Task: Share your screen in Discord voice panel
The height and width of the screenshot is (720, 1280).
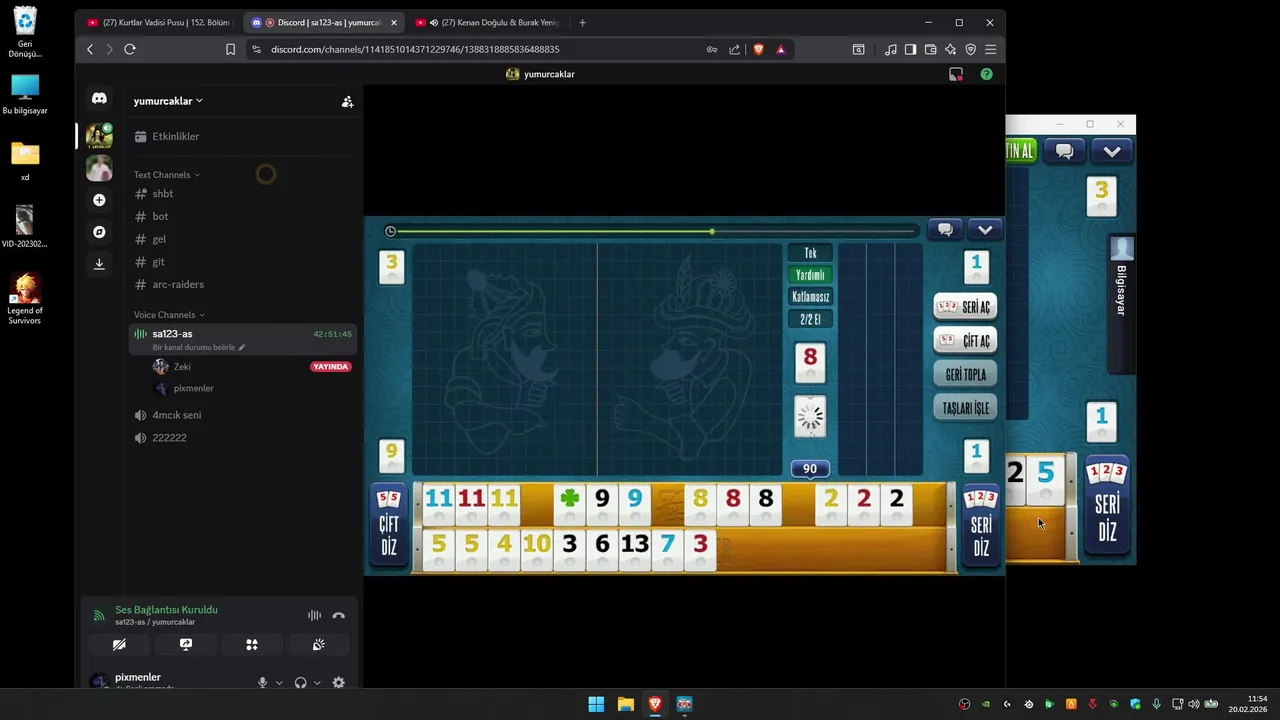Action: coord(186,645)
